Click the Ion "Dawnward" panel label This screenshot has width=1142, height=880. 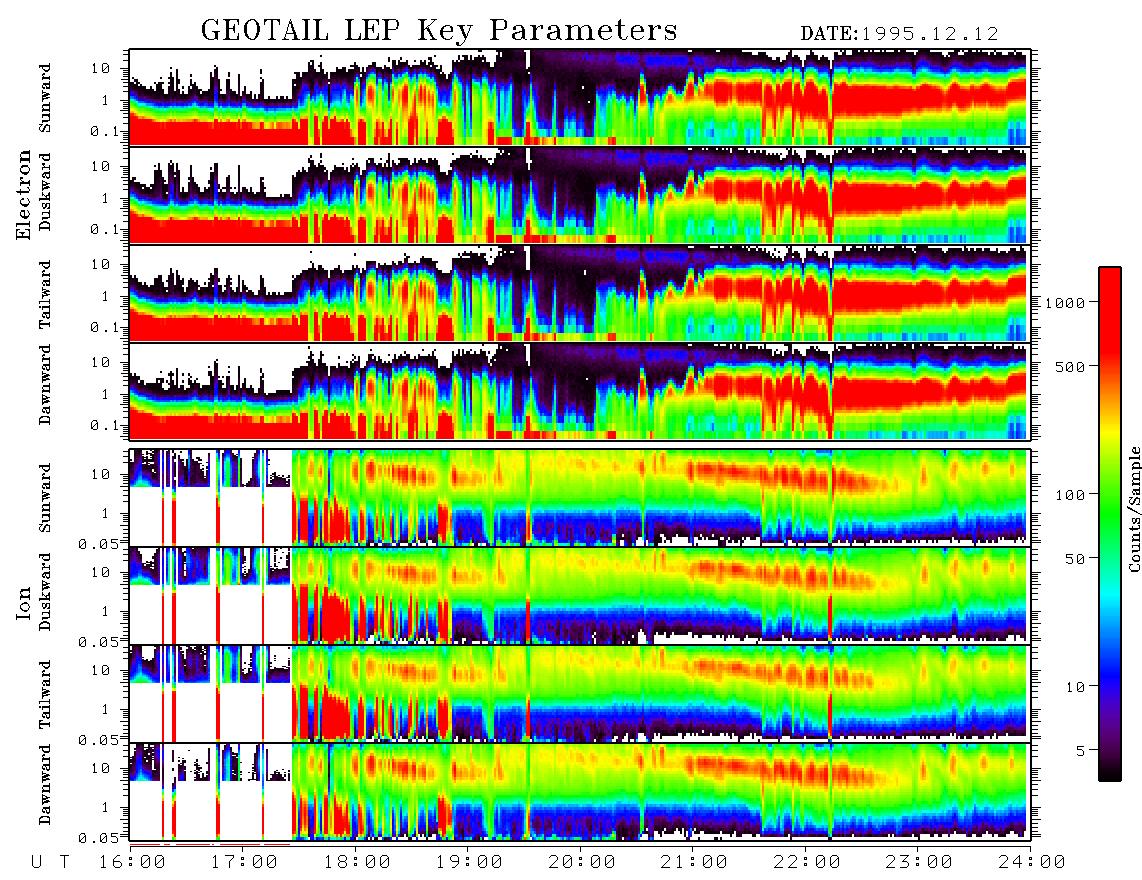click(45, 785)
